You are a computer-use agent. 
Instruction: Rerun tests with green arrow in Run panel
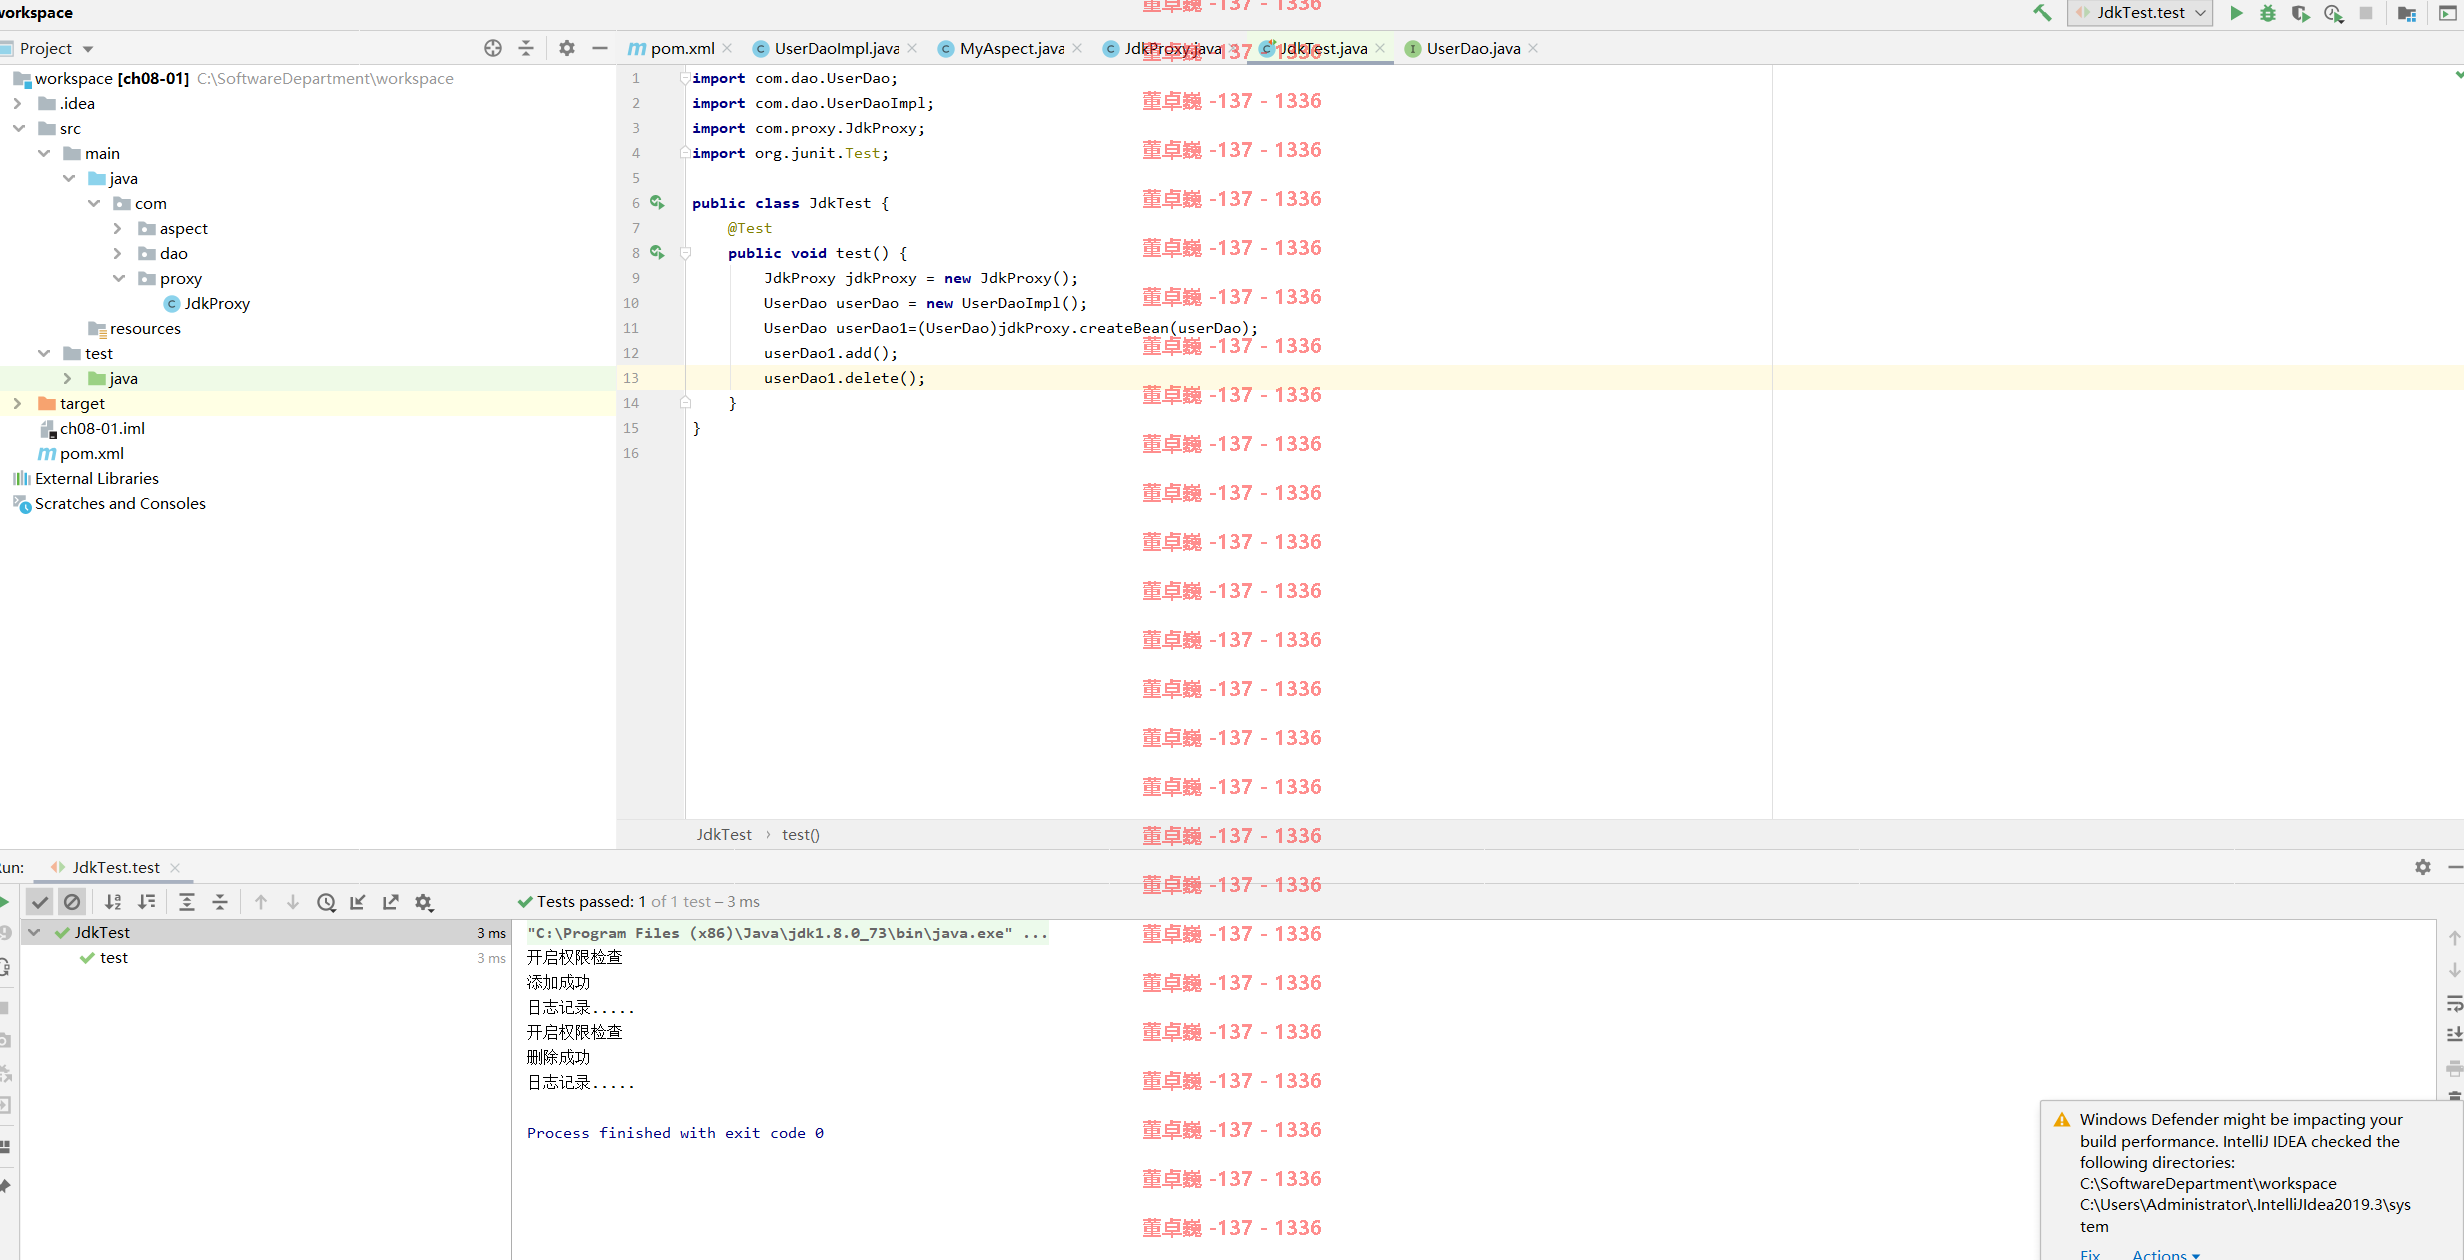(5, 902)
